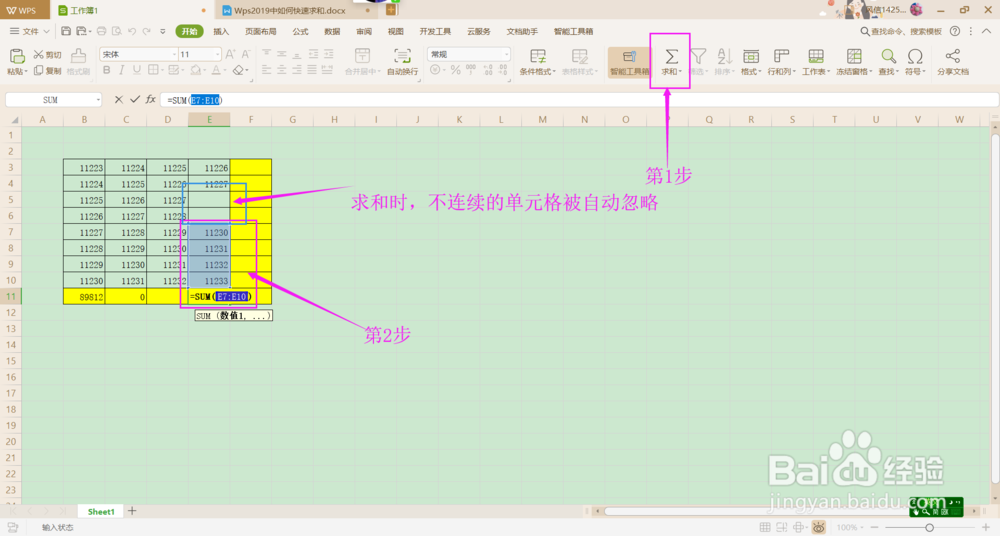Screen dimensions: 1000x536
Task: Add a new sheet with plus button
Action: tap(132, 510)
